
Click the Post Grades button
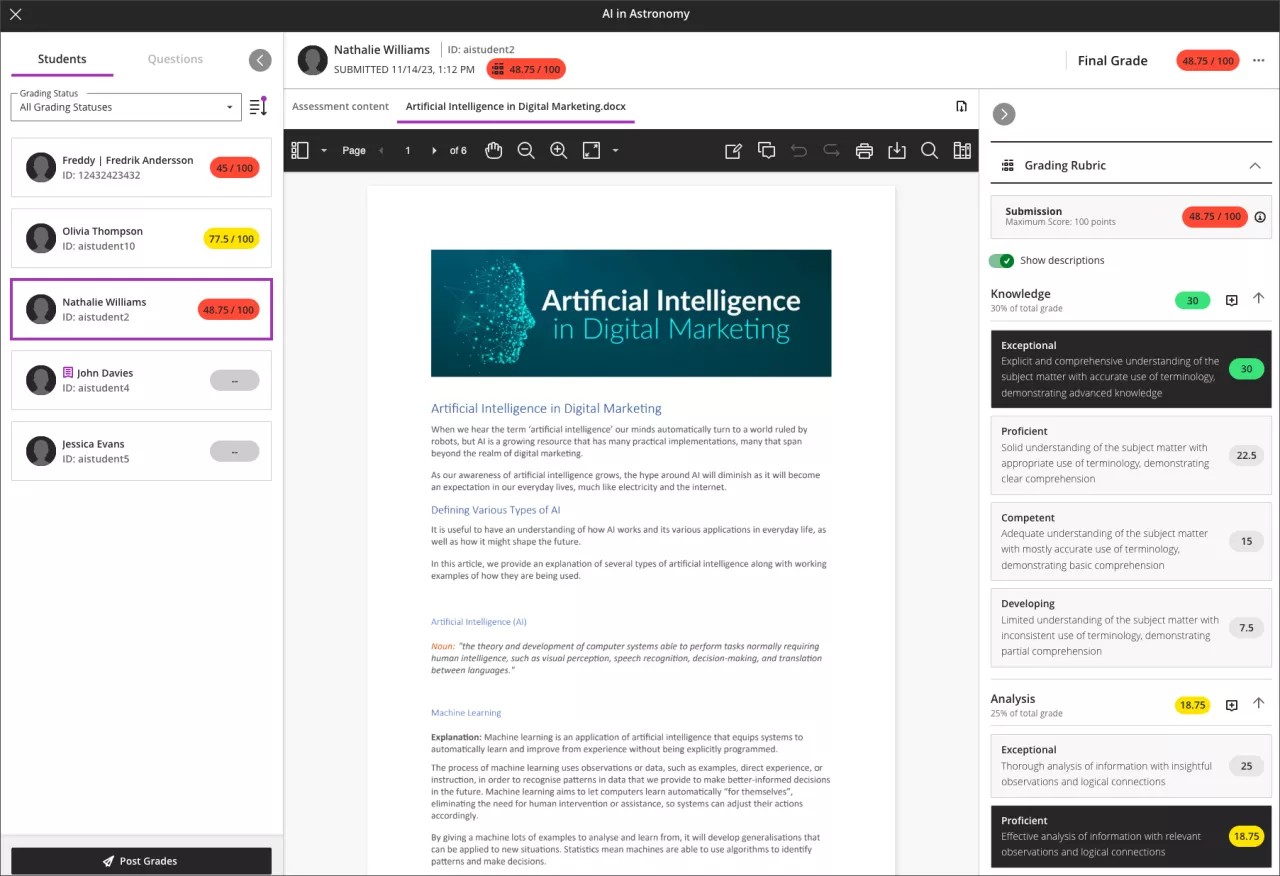point(140,860)
